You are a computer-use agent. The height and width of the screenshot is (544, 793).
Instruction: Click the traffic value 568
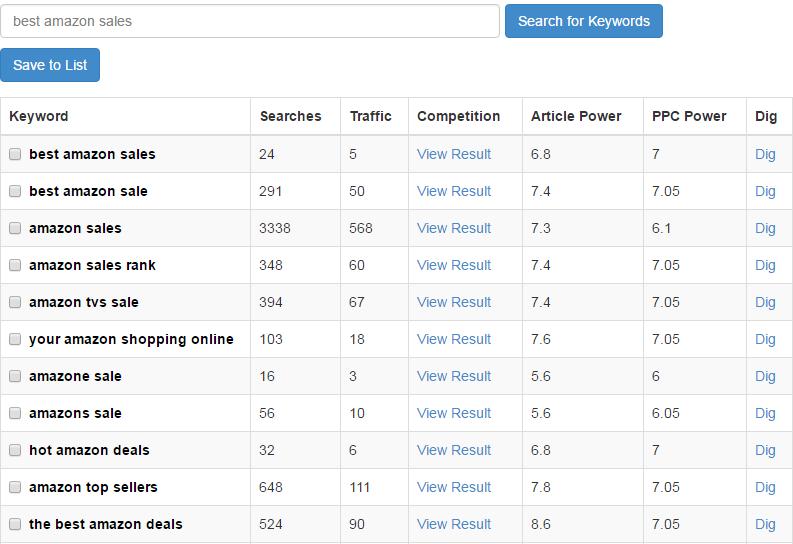[361, 228]
